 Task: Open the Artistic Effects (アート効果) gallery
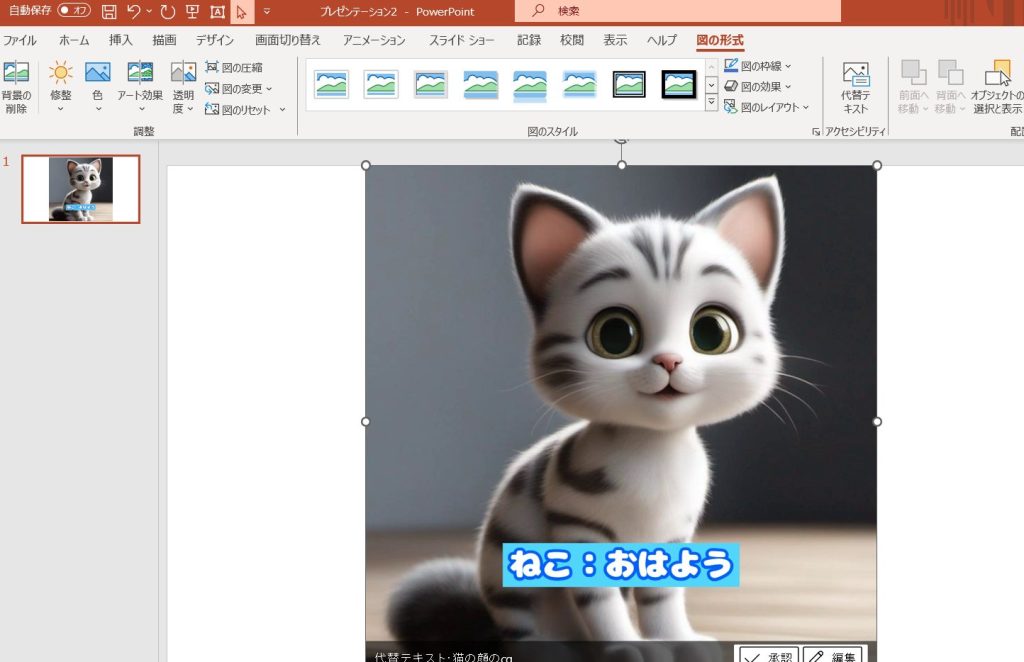(x=140, y=74)
